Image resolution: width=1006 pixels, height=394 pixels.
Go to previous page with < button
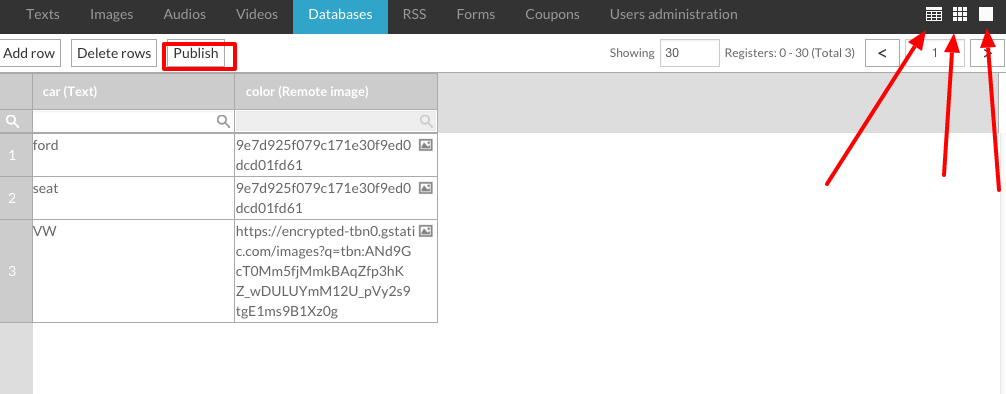[882, 53]
